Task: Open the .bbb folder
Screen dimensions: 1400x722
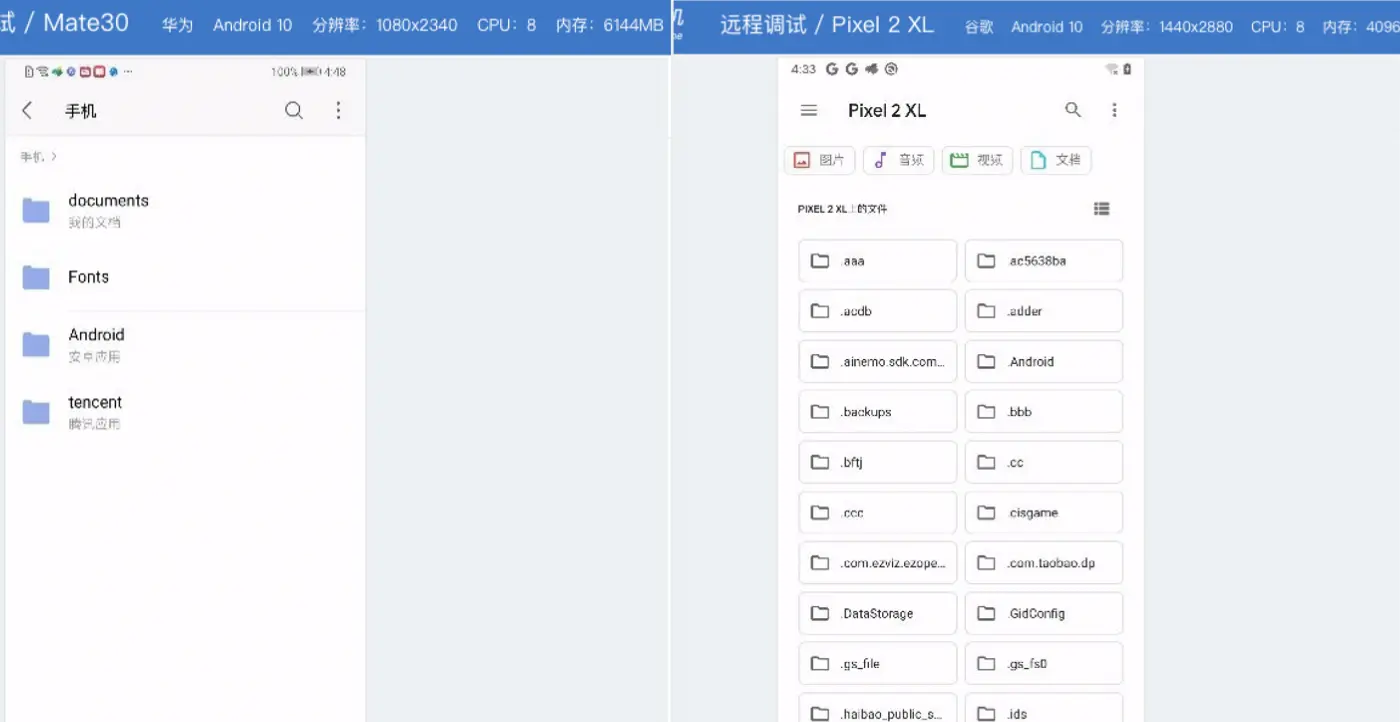Action: click(x=1044, y=412)
